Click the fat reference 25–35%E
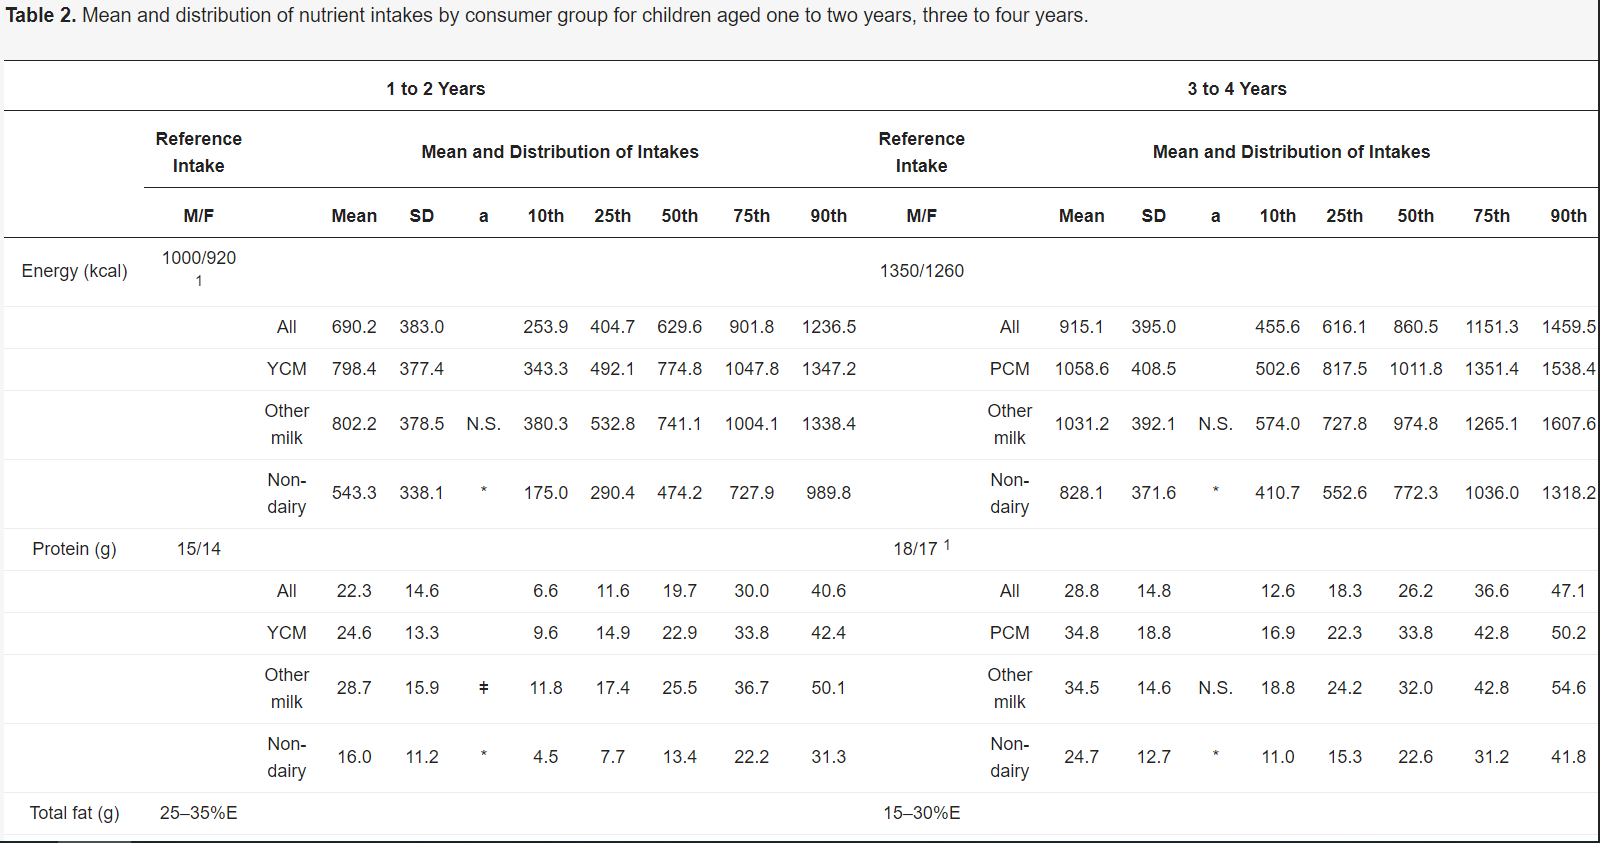 point(199,813)
